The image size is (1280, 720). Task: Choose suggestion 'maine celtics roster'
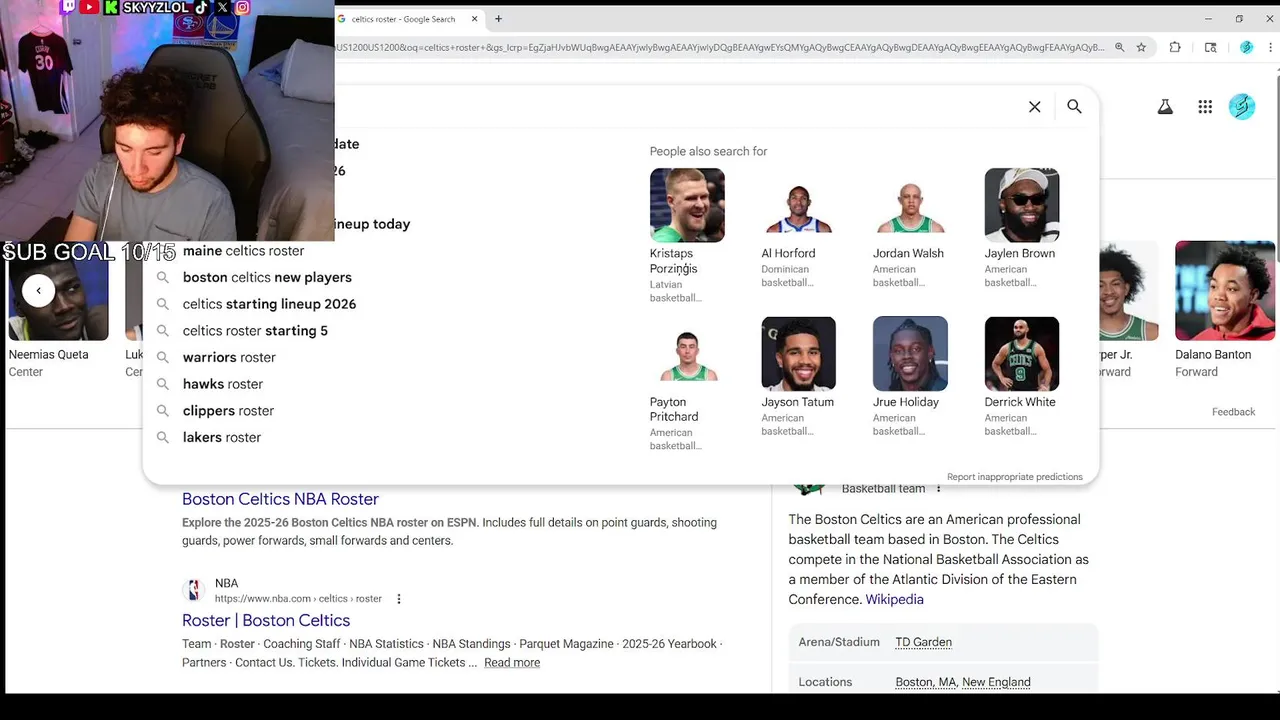coord(243,251)
